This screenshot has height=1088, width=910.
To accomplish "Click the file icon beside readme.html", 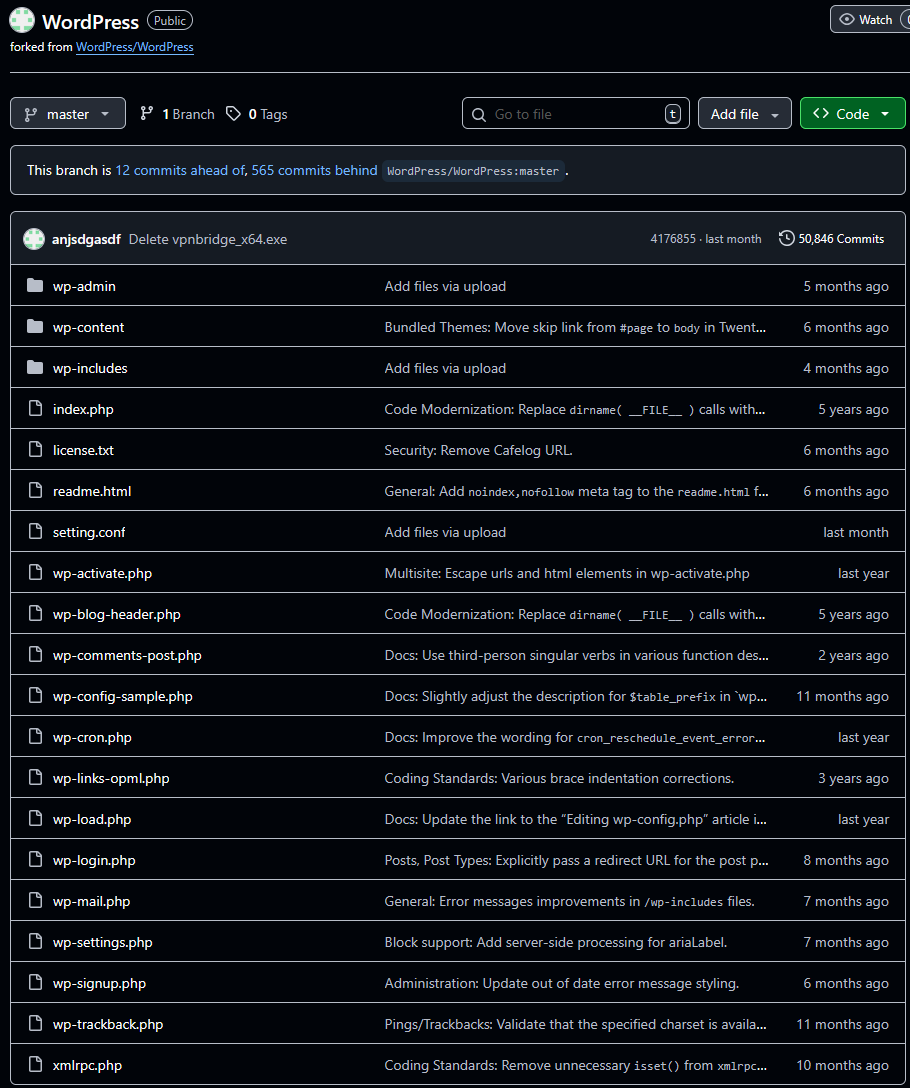I will click(35, 491).
